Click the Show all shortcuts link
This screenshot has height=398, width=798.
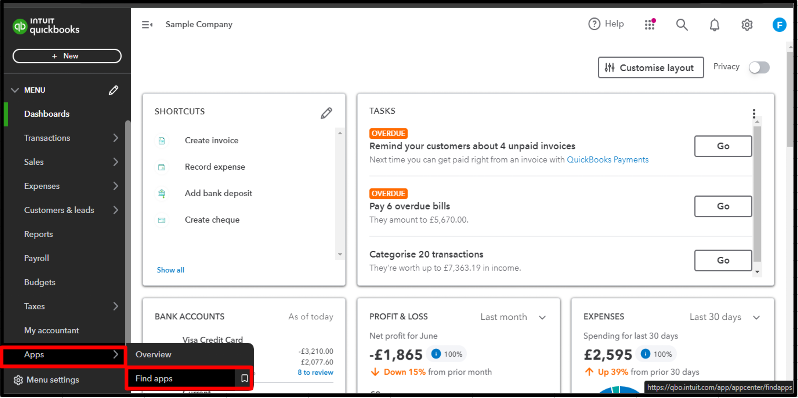170,270
